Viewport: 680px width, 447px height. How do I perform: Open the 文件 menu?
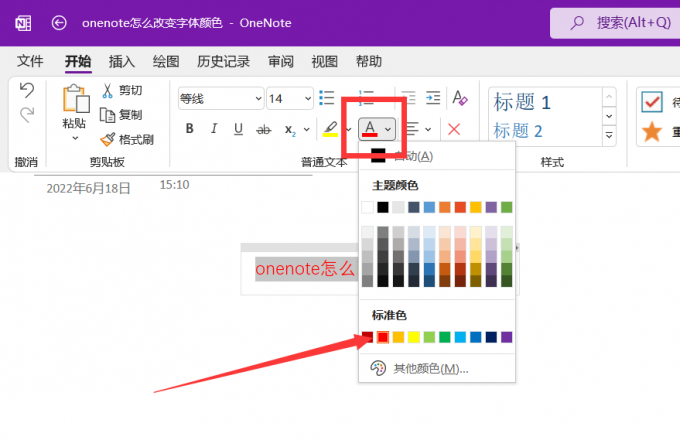pyautogui.click(x=30, y=61)
